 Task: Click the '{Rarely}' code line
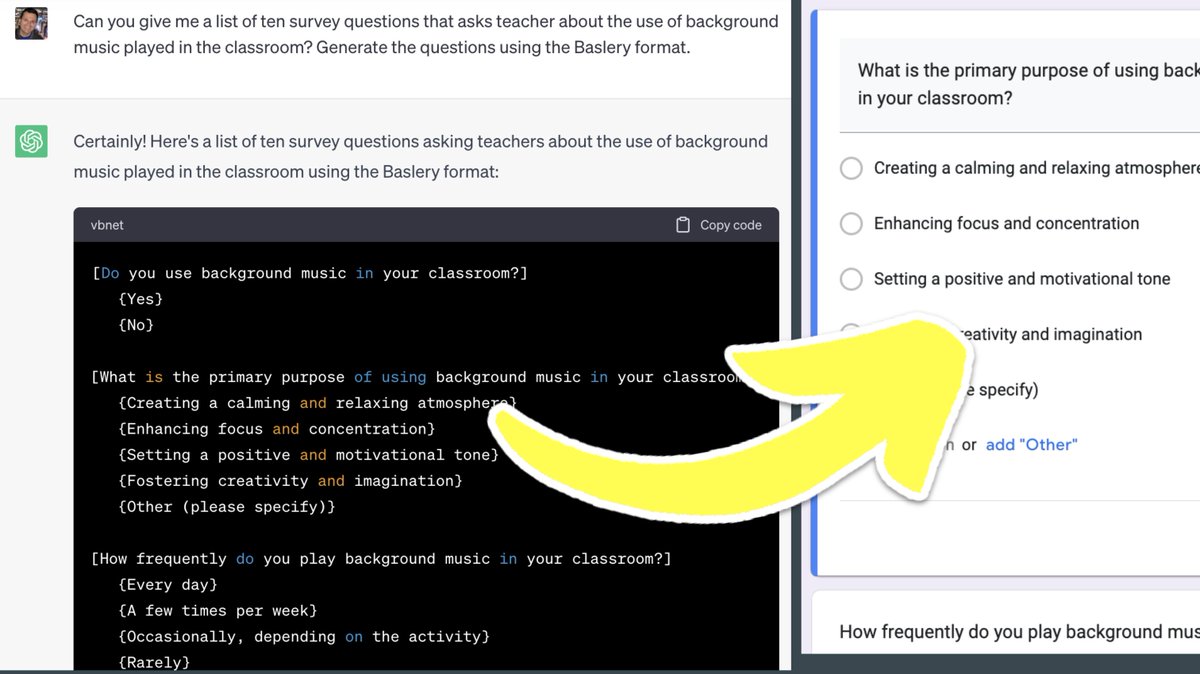153,662
